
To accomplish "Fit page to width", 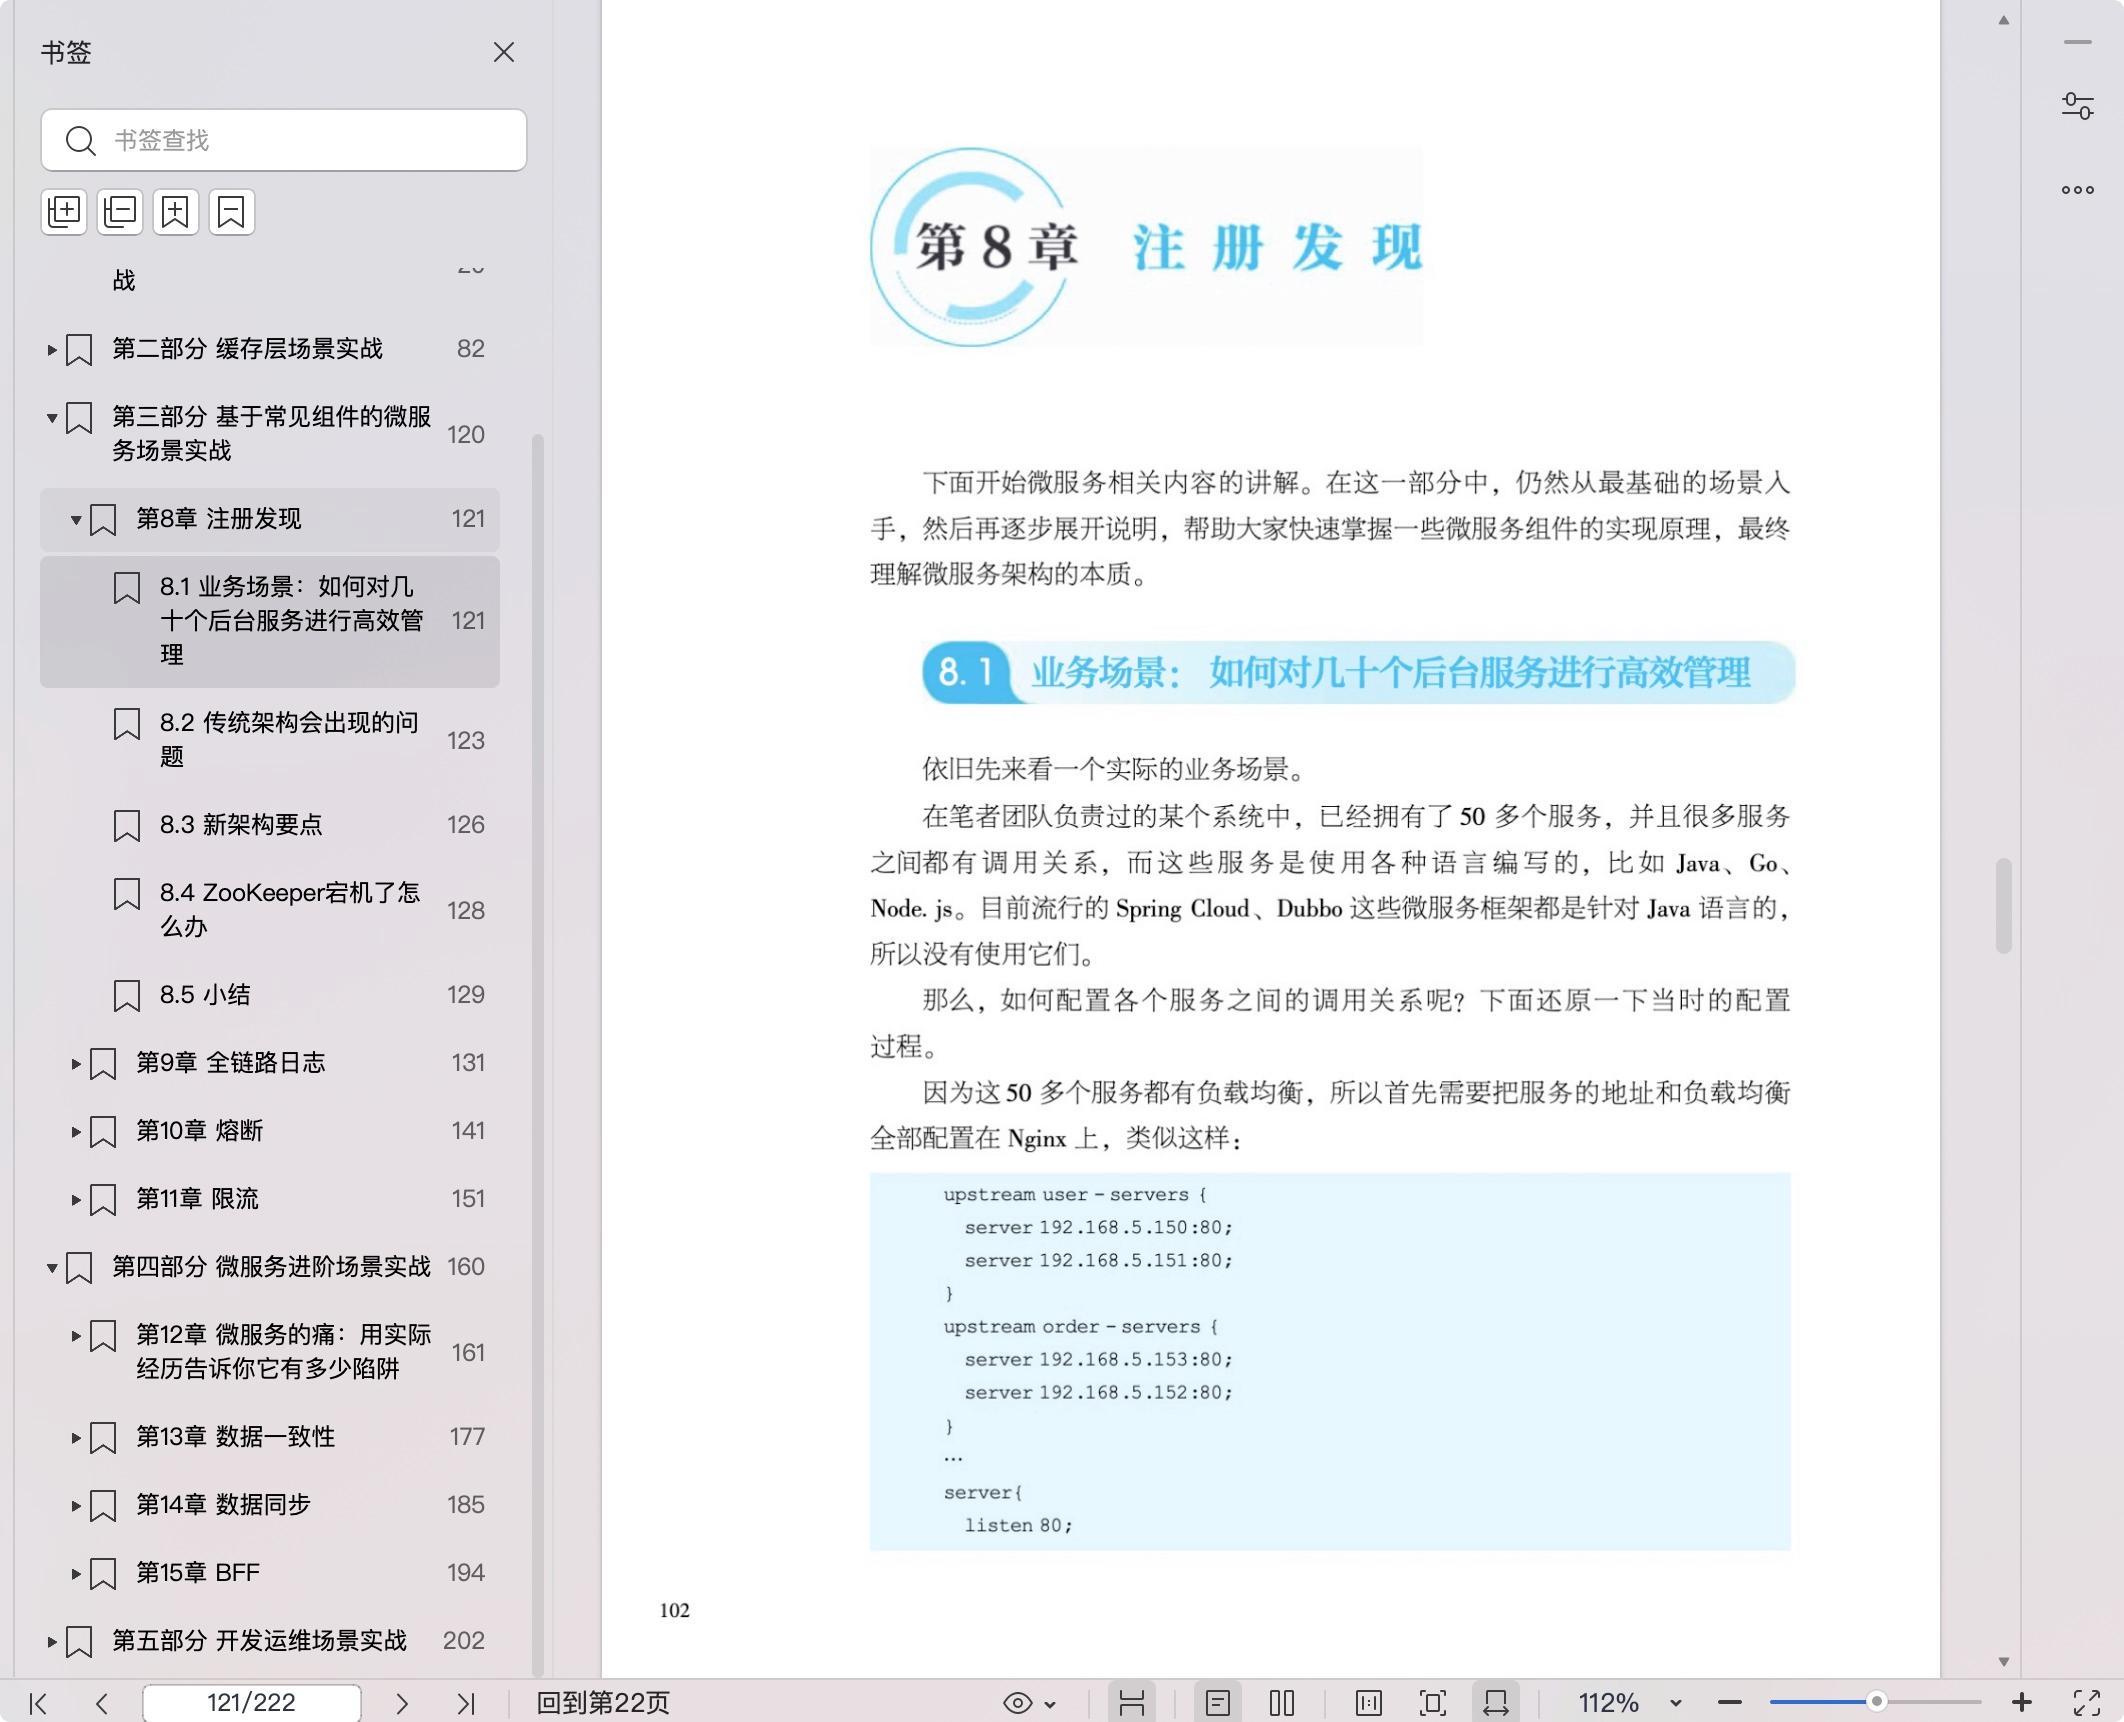I will click(x=1496, y=1703).
